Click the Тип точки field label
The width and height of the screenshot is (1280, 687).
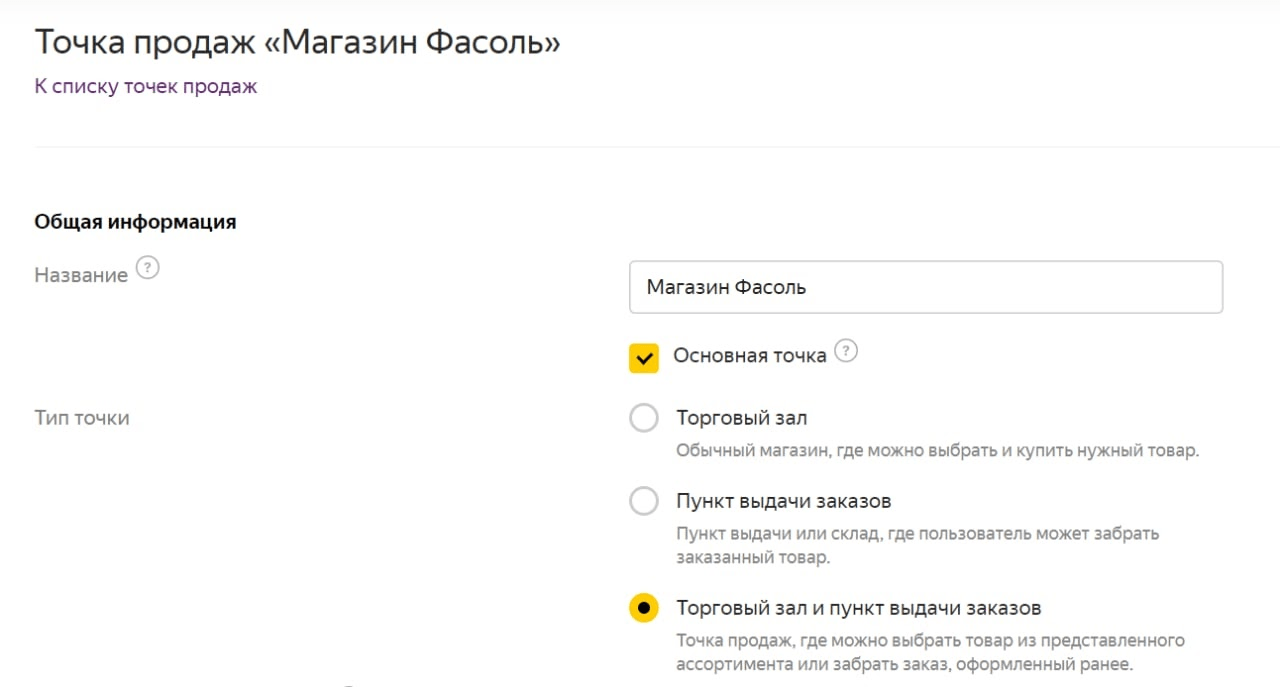coord(82,418)
